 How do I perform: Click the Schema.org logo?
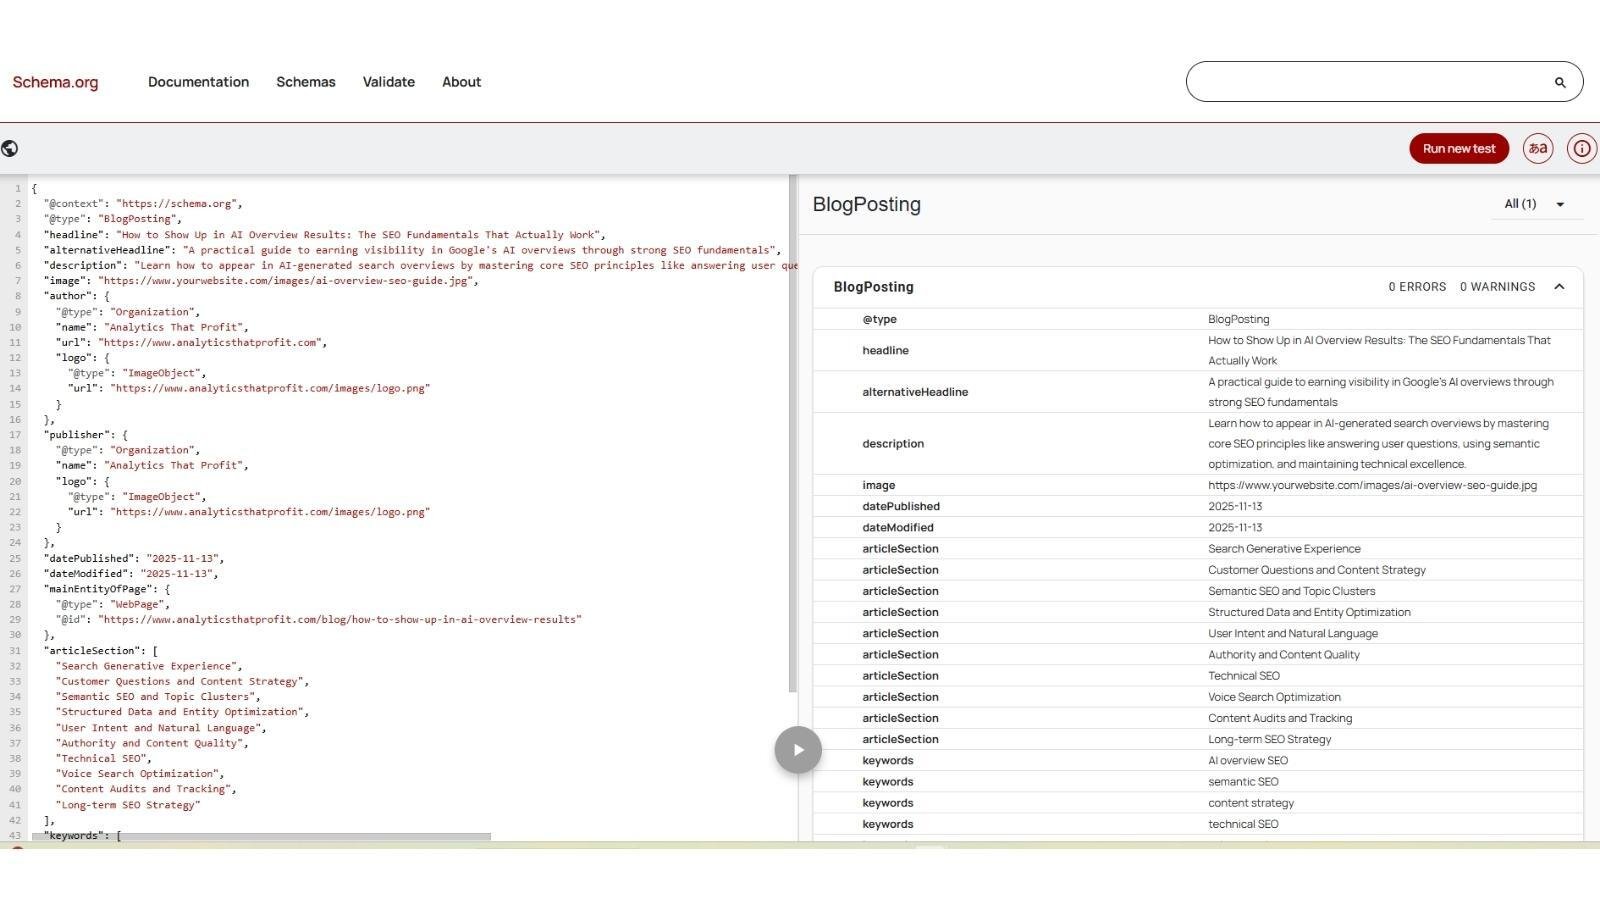click(x=55, y=82)
